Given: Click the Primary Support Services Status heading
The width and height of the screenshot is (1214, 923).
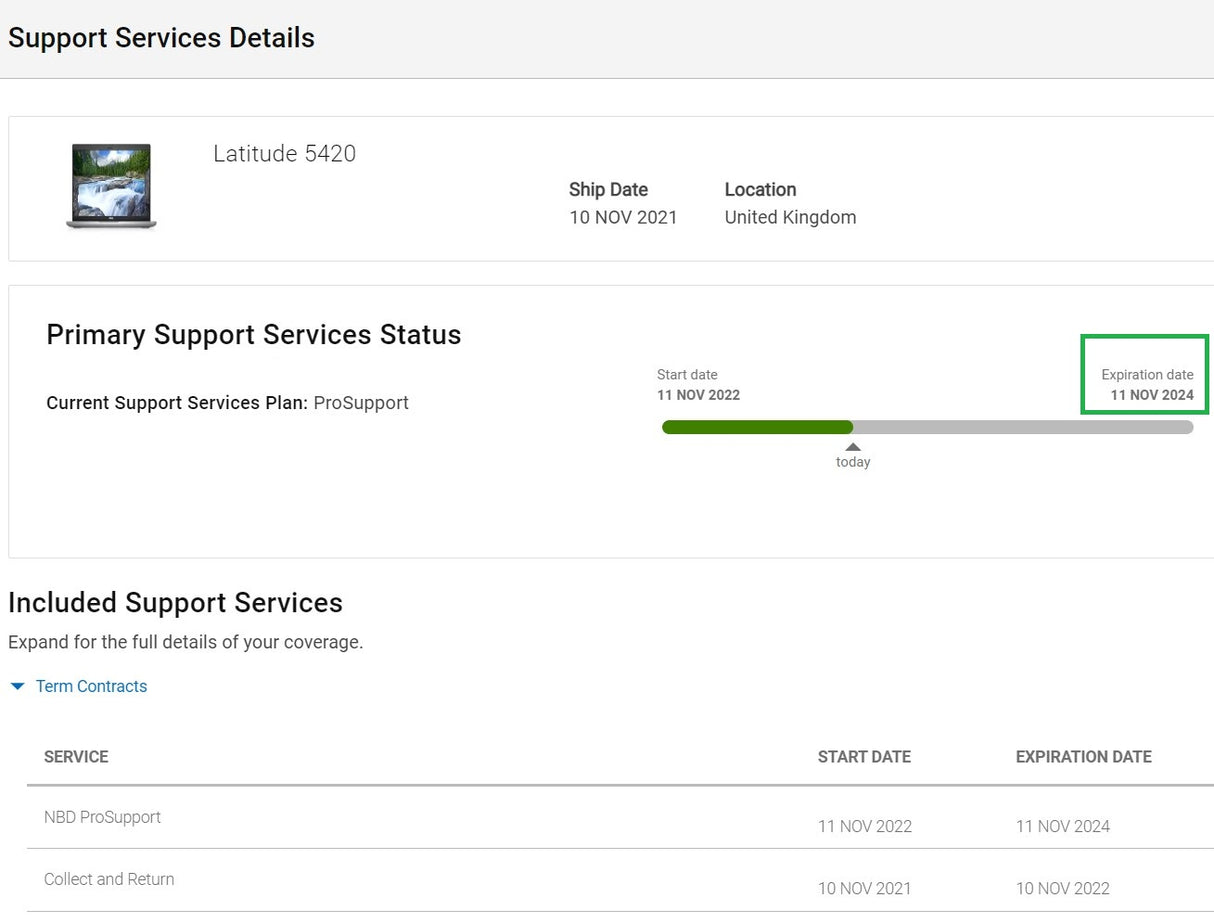Looking at the screenshot, I should tap(254, 335).
